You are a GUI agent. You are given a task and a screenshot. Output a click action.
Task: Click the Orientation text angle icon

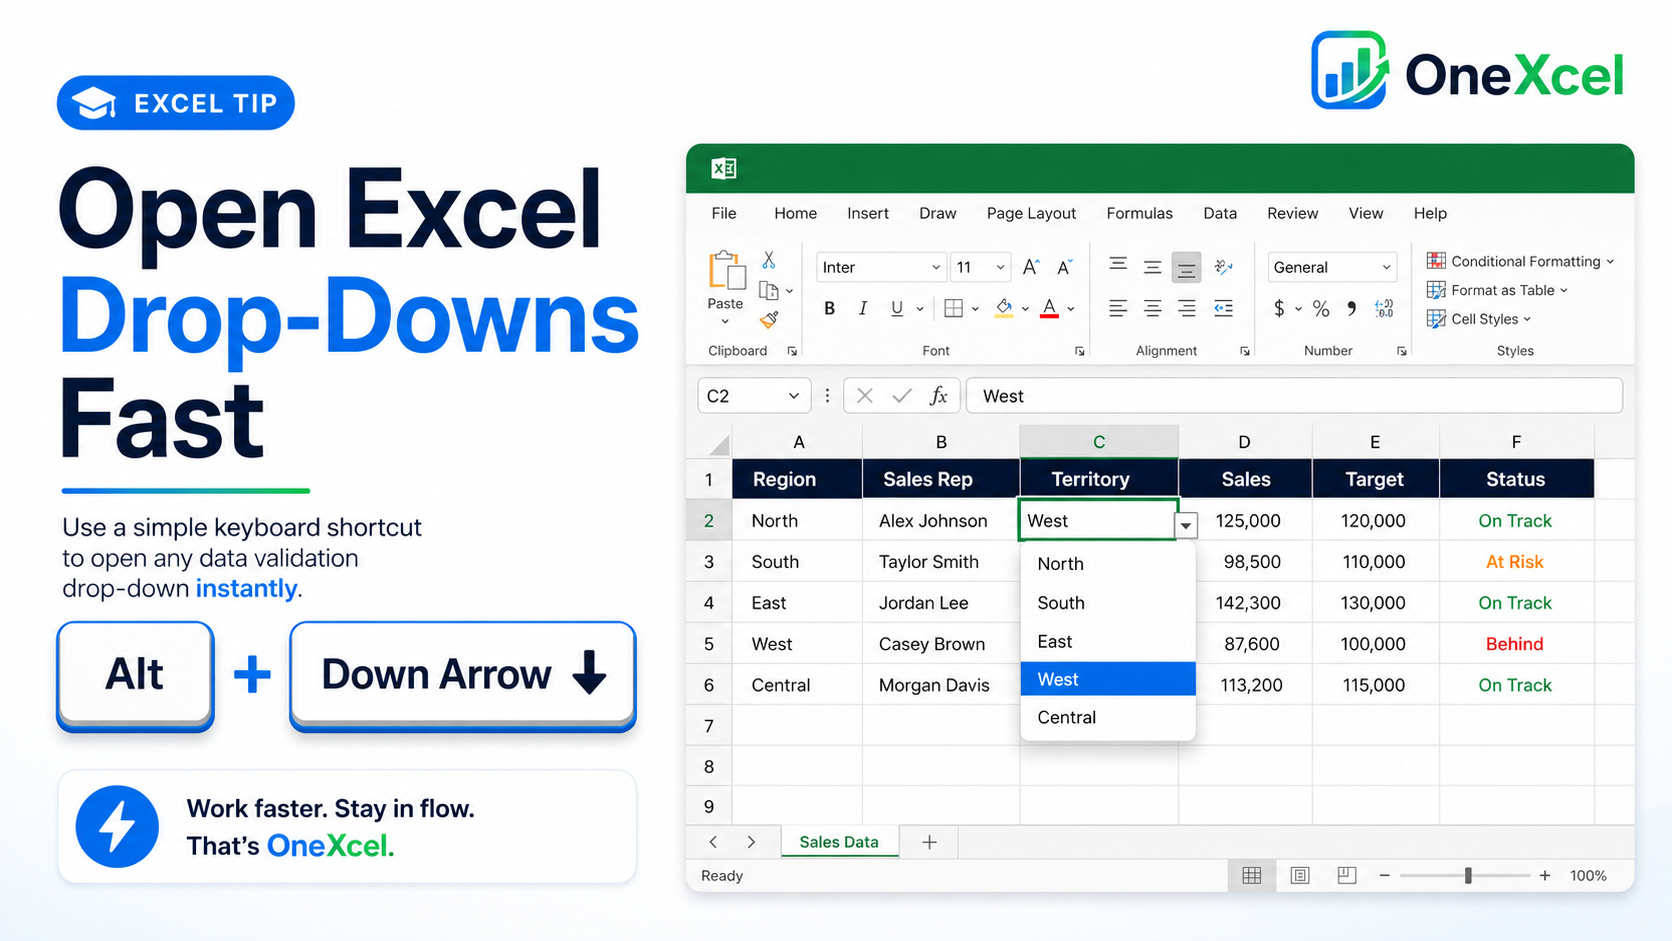tap(1223, 267)
